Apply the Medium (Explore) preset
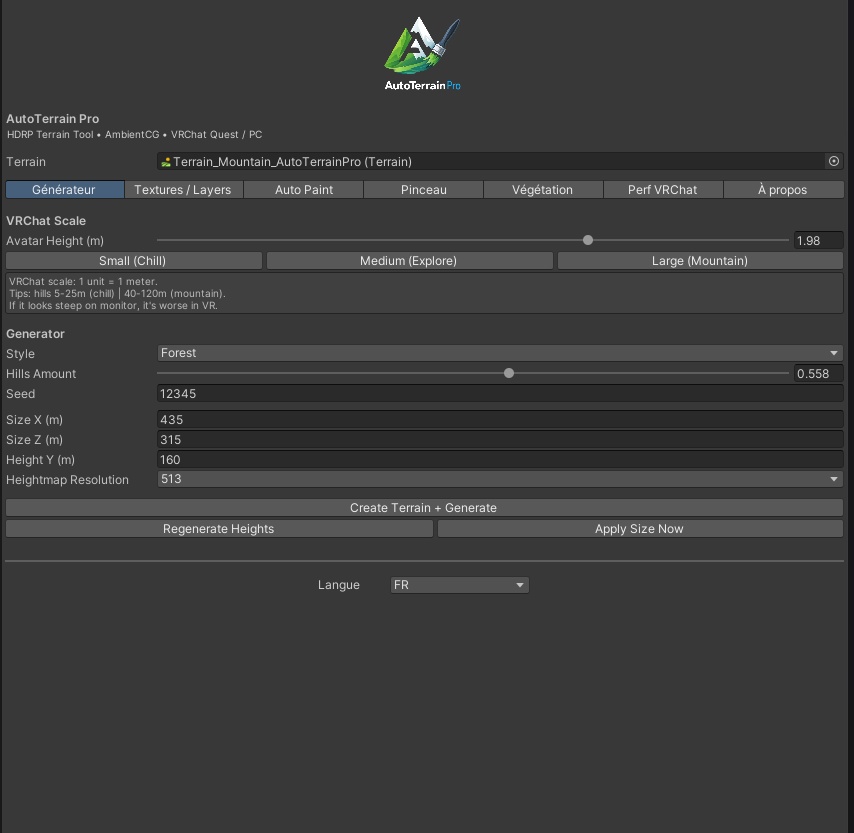 (x=409, y=260)
